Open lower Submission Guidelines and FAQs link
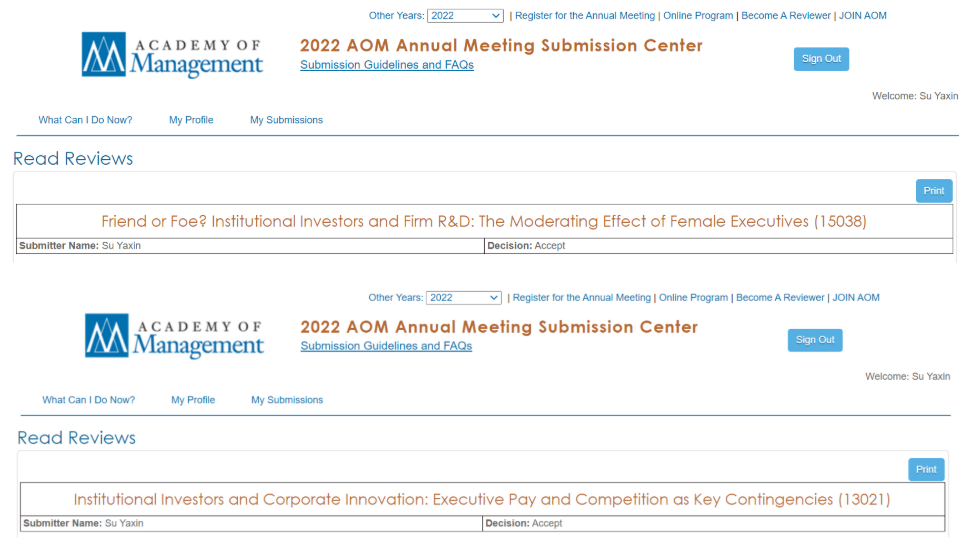Screen dimensions: 970x549 pyautogui.click(x=386, y=346)
